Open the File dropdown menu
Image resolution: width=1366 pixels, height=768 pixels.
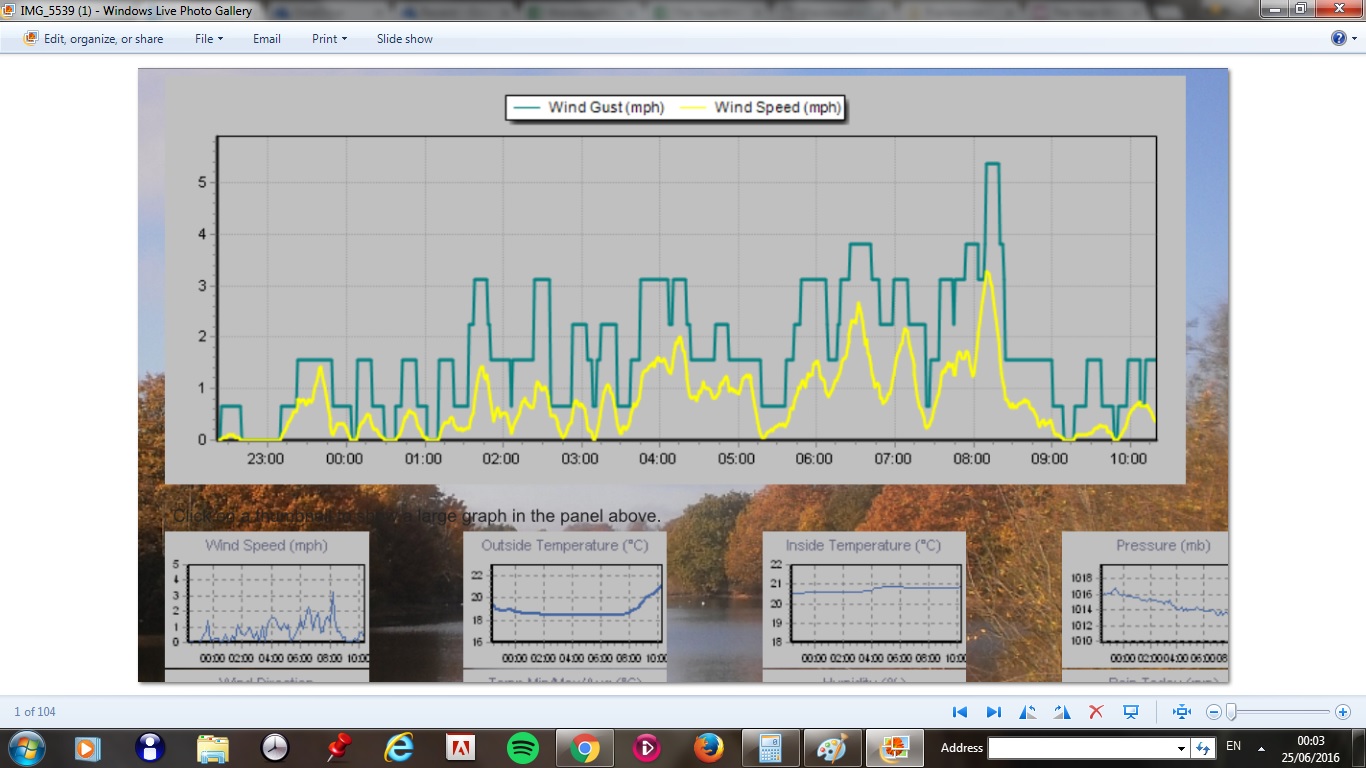(208, 39)
